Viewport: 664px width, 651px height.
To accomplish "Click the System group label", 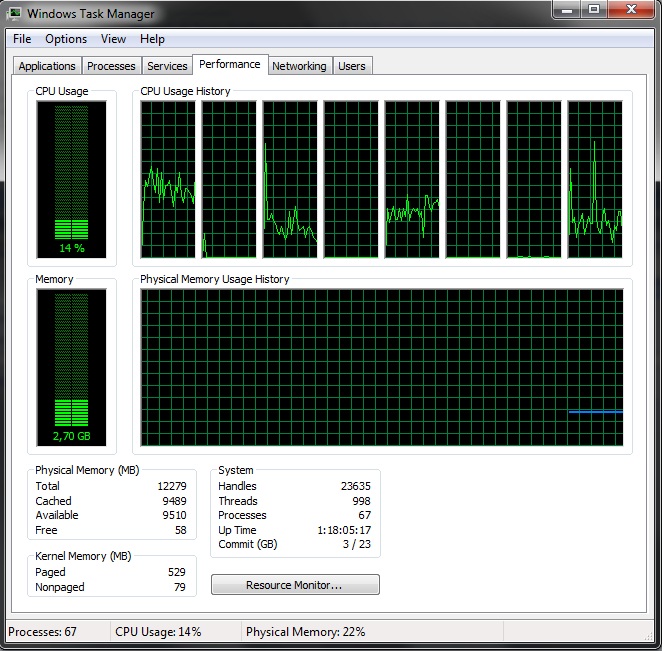I will click(x=235, y=470).
